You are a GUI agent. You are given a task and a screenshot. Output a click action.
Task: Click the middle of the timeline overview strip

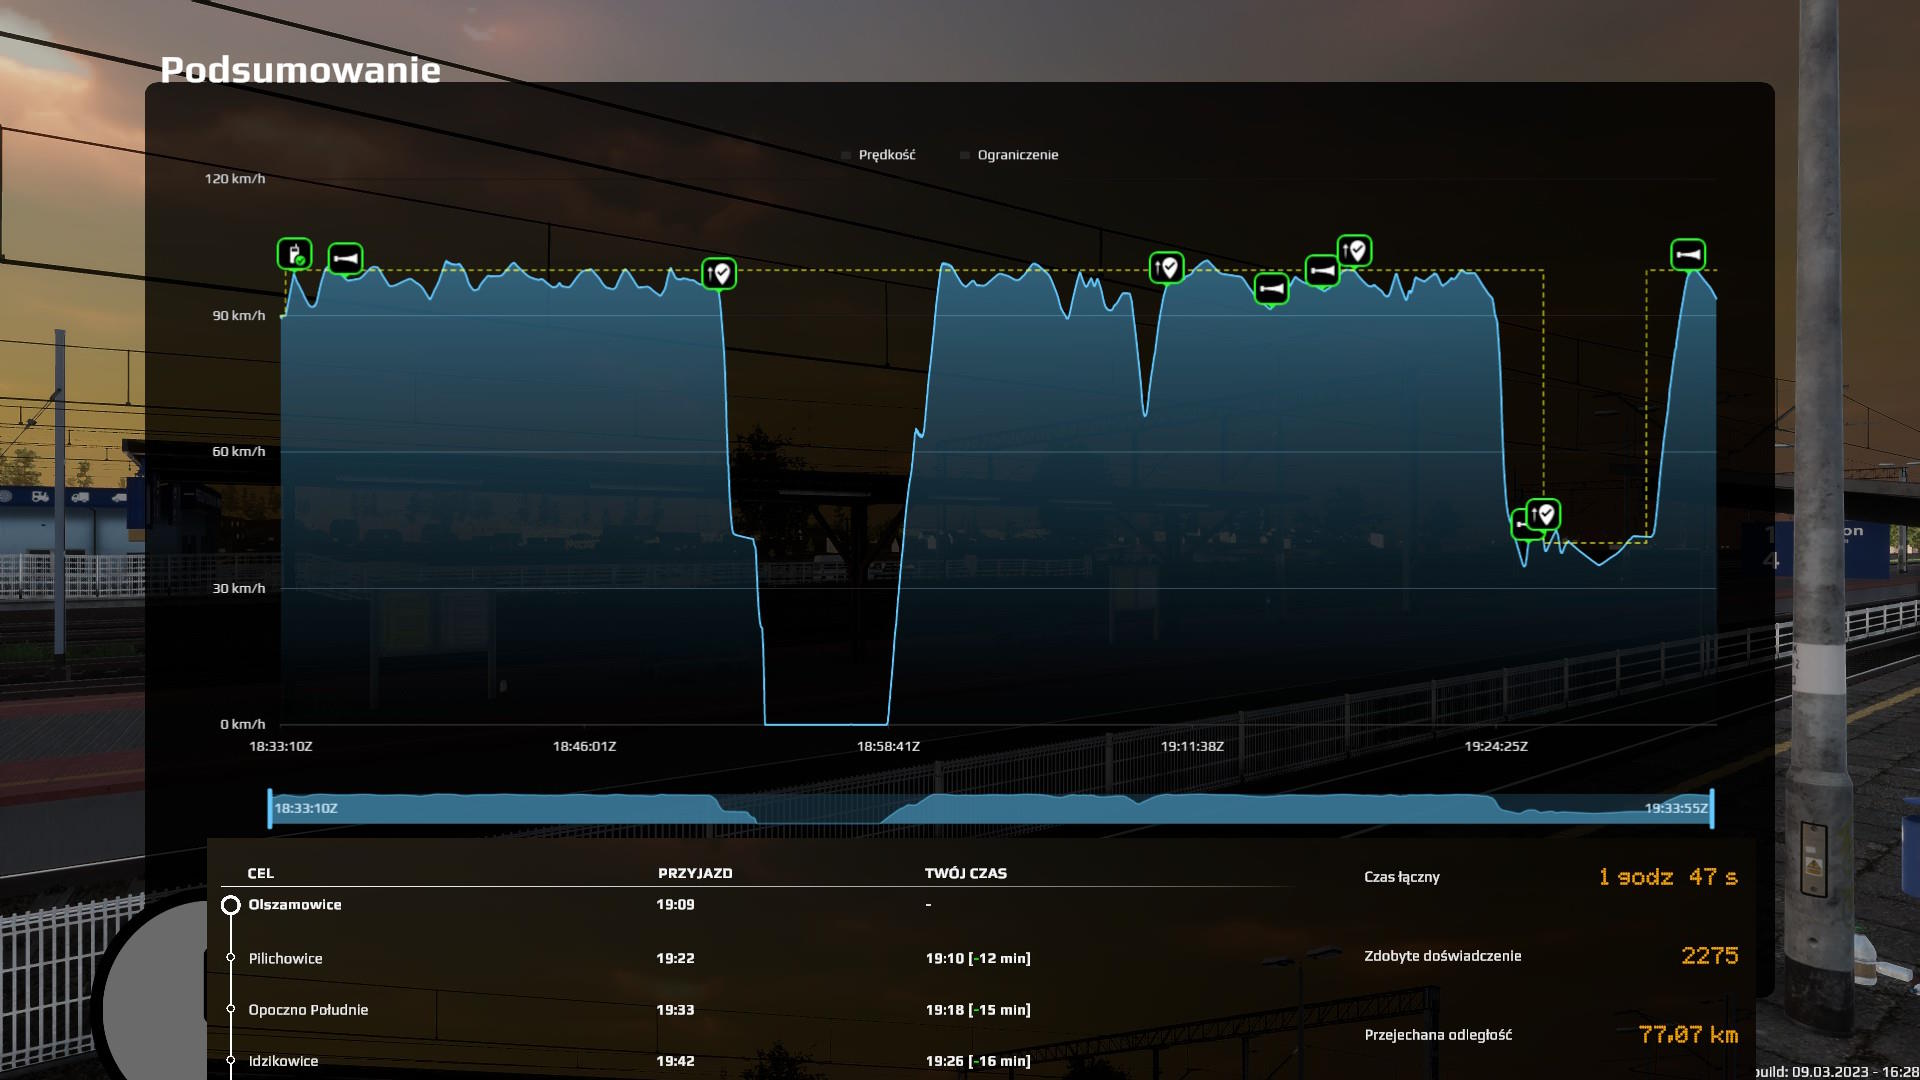click(x=991, y=808)
